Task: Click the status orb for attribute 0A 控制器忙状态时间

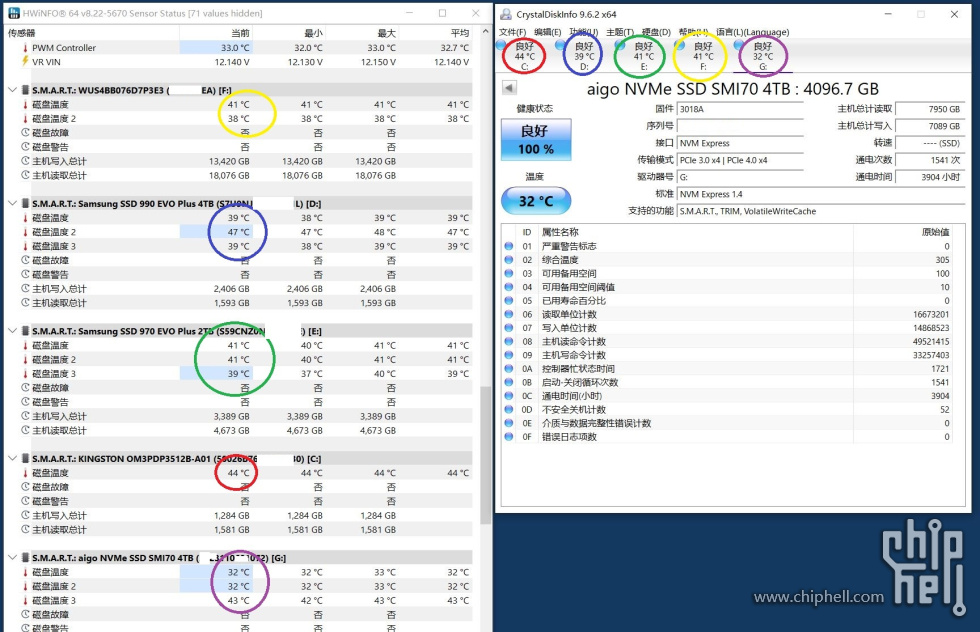Action: pos(509,369)
